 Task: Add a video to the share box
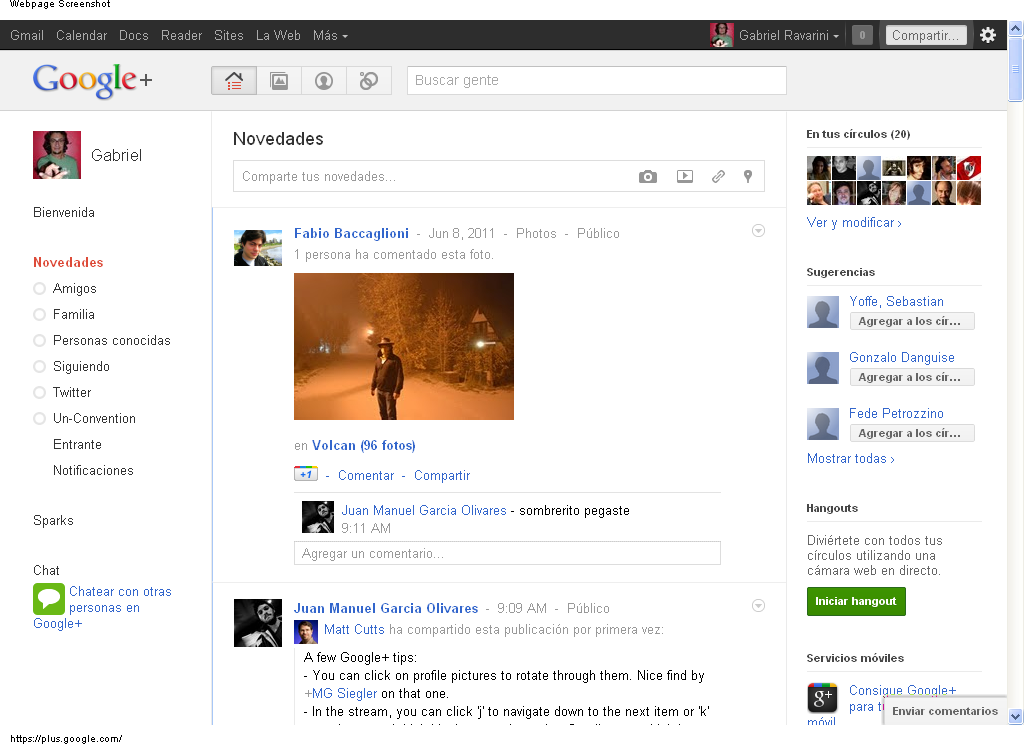(684, 177)
